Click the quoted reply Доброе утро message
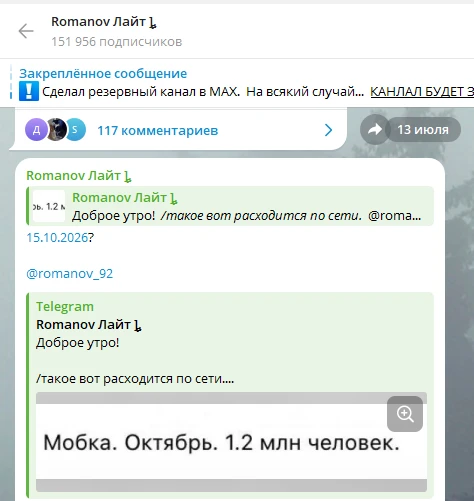Screen dimensions: 474x501 [x=230, y=206]
